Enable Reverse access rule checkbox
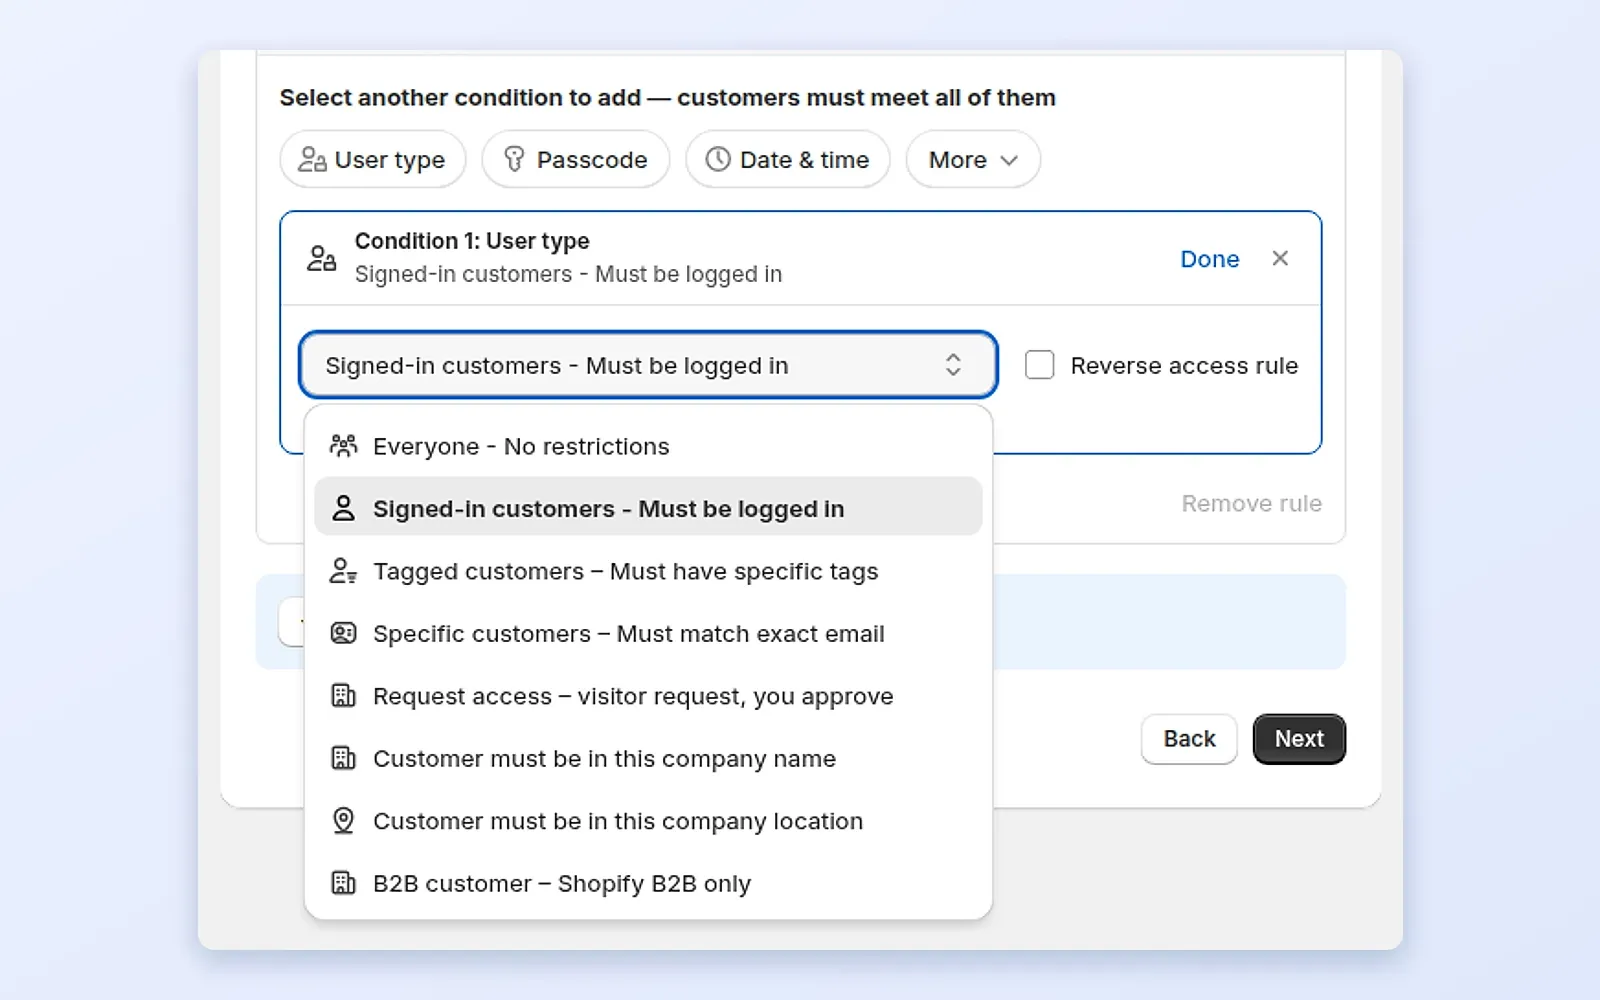Image resolution: width=1600 pixels, height=1000 pixels. (x=1040, y=365)
